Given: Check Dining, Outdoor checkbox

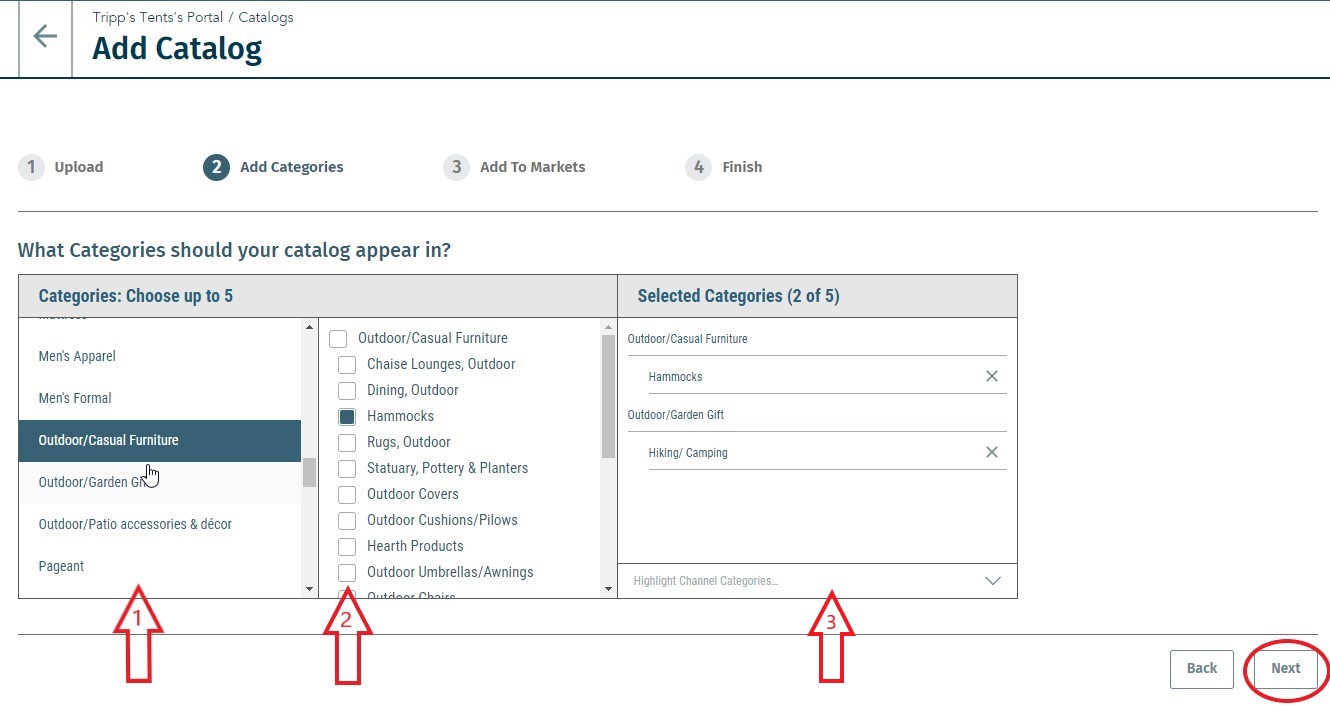Looking at the screenshot, I should point(347,390).
